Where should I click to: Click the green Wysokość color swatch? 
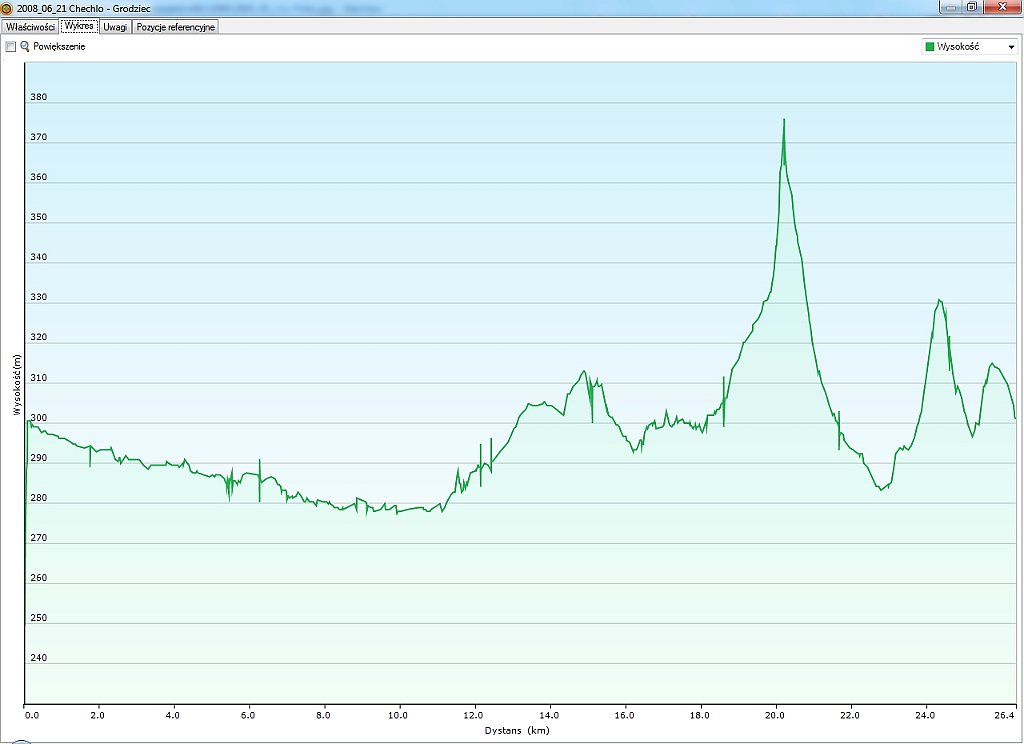click(930, 47)
